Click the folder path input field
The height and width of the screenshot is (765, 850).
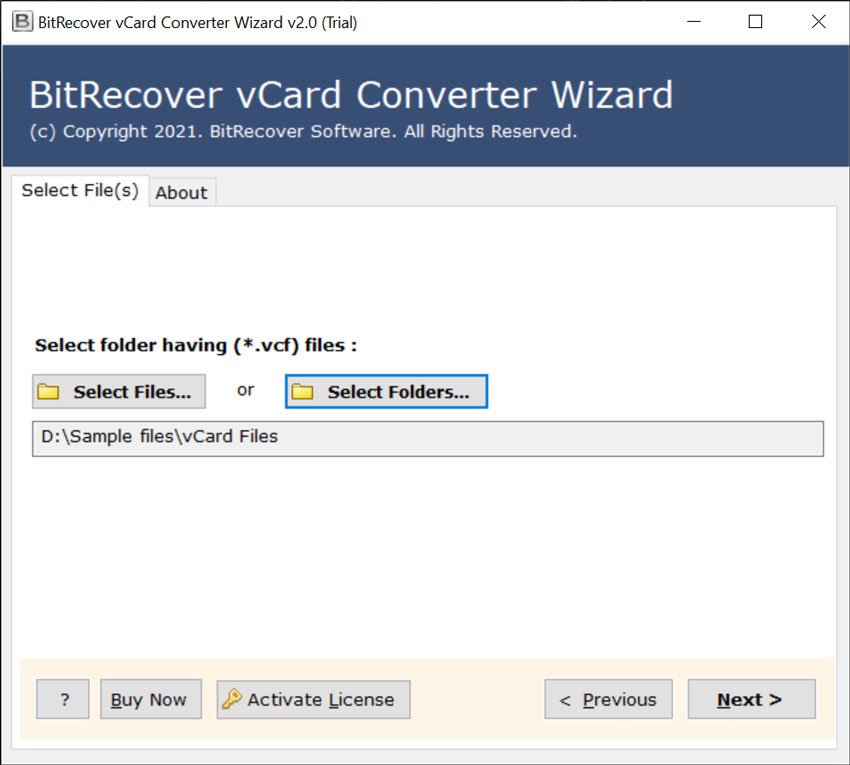click(x=428, y=439)
